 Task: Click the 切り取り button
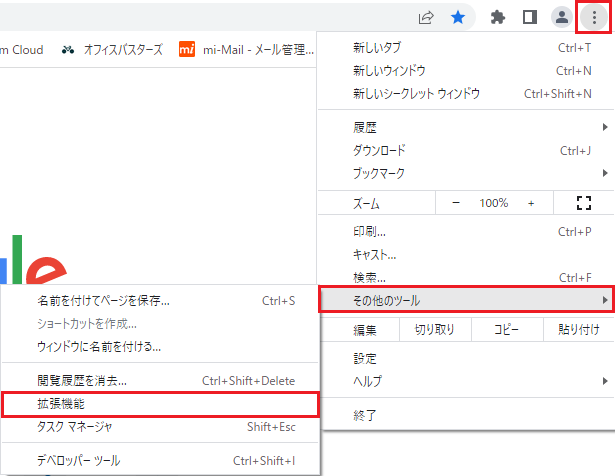tap(435, 330)
